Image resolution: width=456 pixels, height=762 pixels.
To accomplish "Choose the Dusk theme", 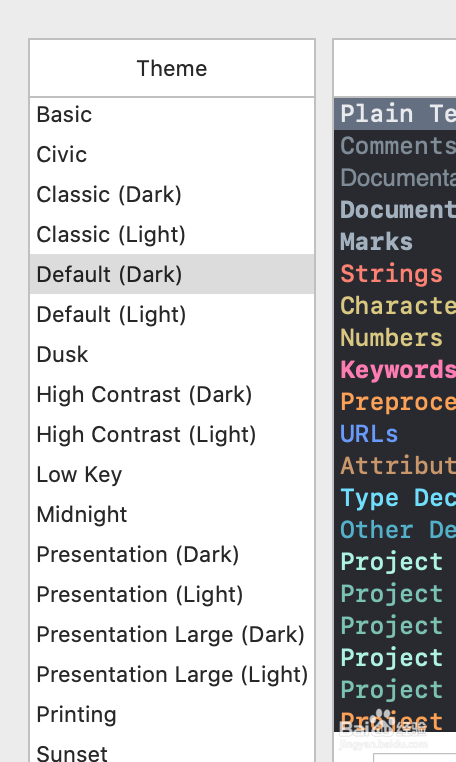I will pos(172,355).
